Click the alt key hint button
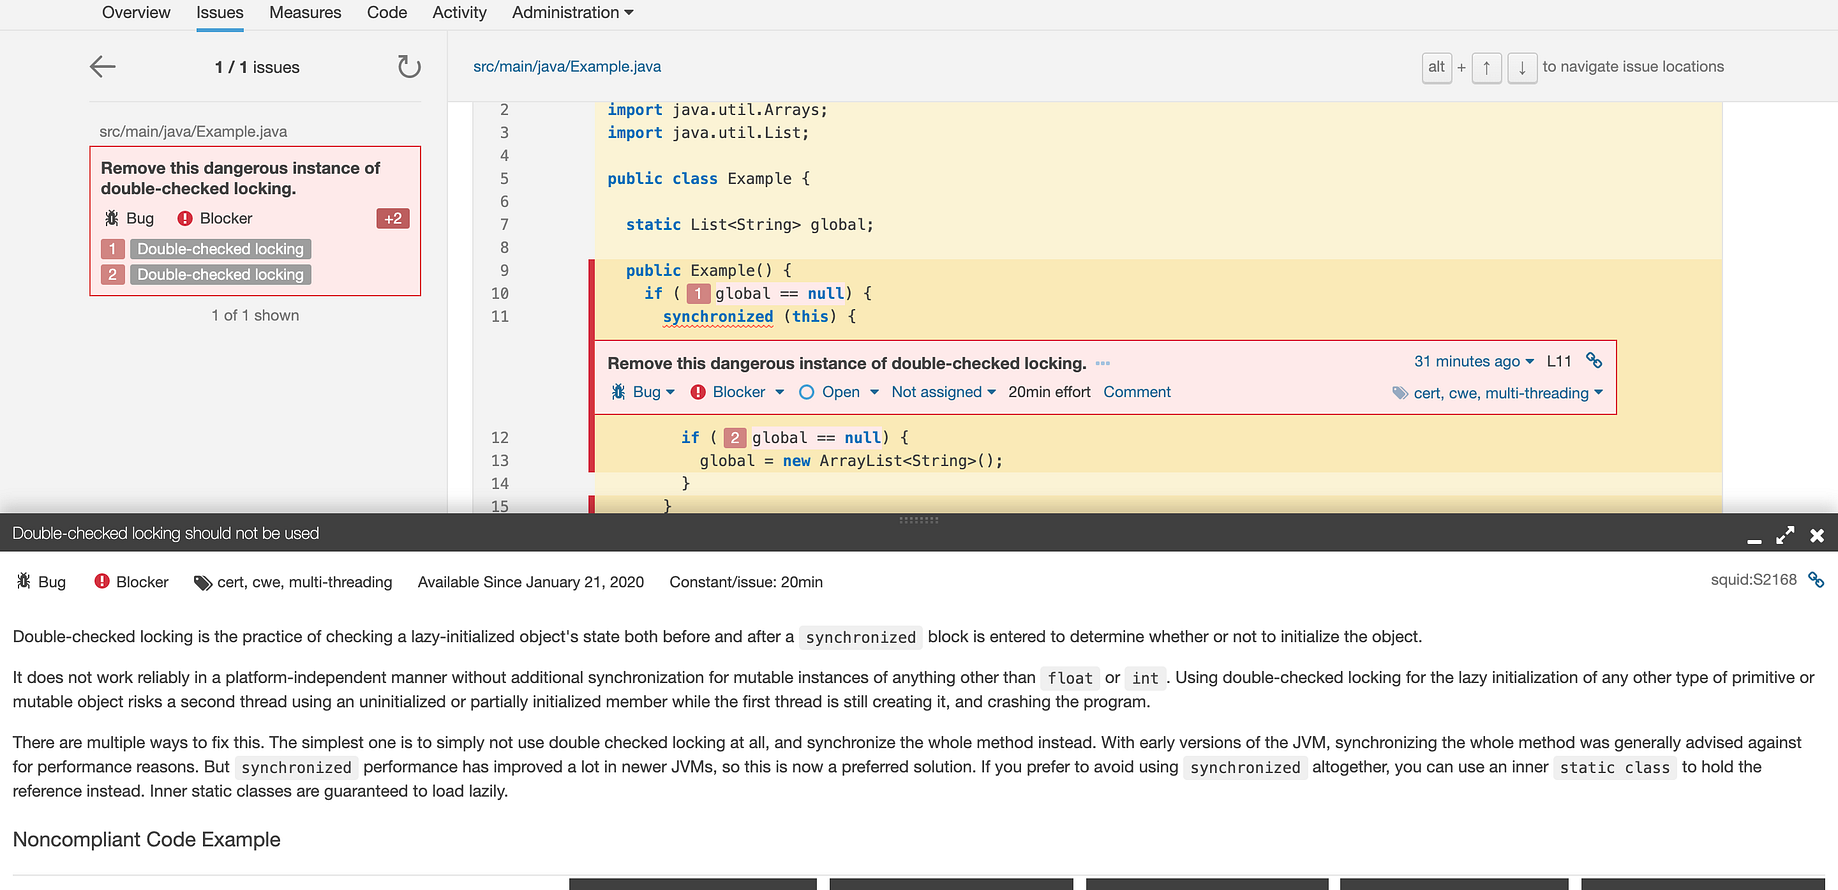Image resolution: width=1838 pixels, height=890 pixels. pos(1437,67)
